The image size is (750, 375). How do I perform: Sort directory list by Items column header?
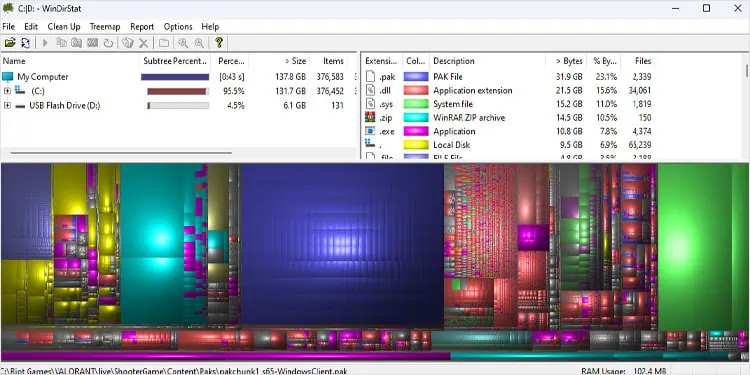328,61
